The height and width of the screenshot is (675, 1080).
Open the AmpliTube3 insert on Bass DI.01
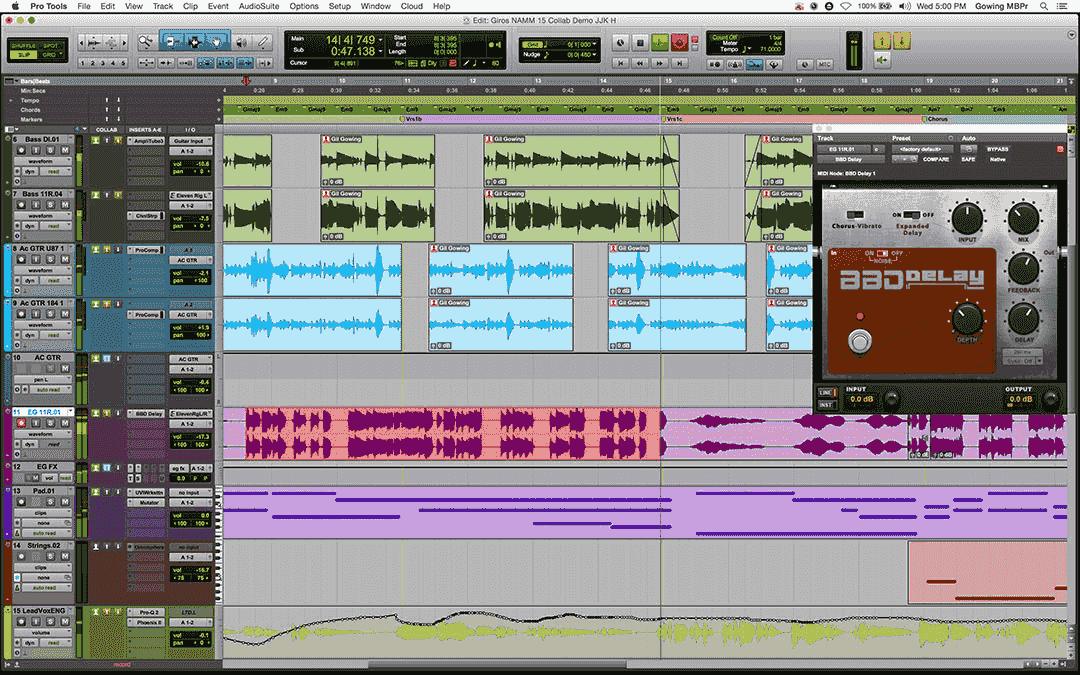pyautogui.click(x=148, y=141)
